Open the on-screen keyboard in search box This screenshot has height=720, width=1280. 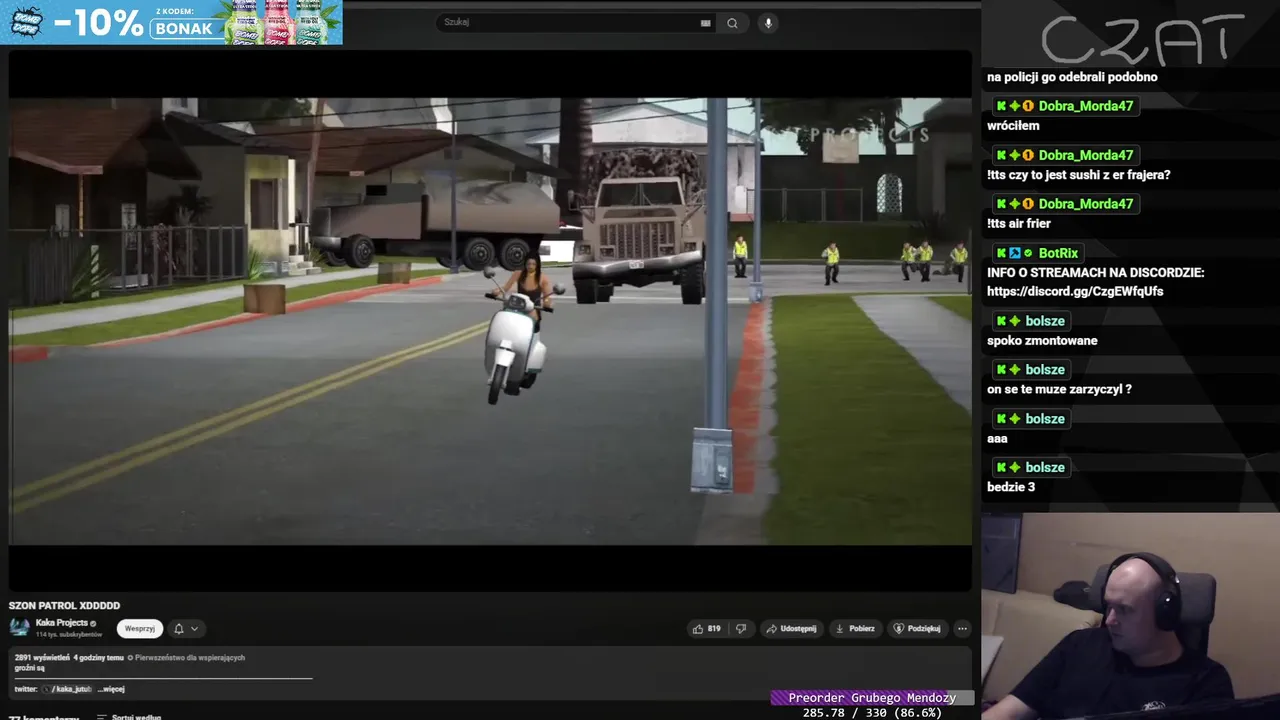pos(706,23)
